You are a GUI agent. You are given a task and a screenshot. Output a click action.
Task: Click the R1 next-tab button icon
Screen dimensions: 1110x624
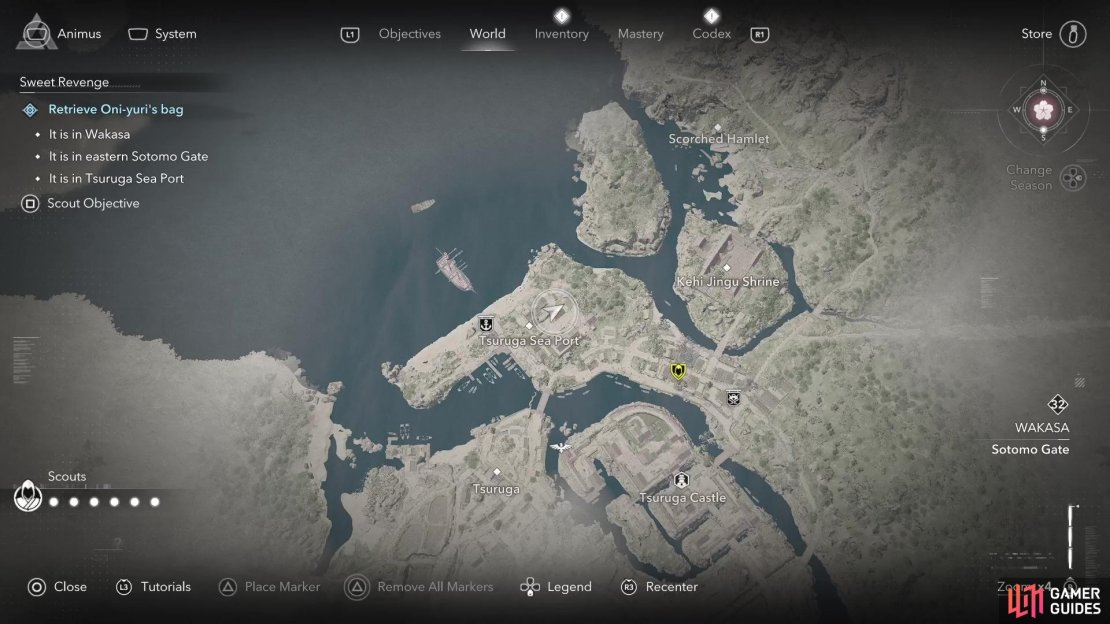[760, 34]
